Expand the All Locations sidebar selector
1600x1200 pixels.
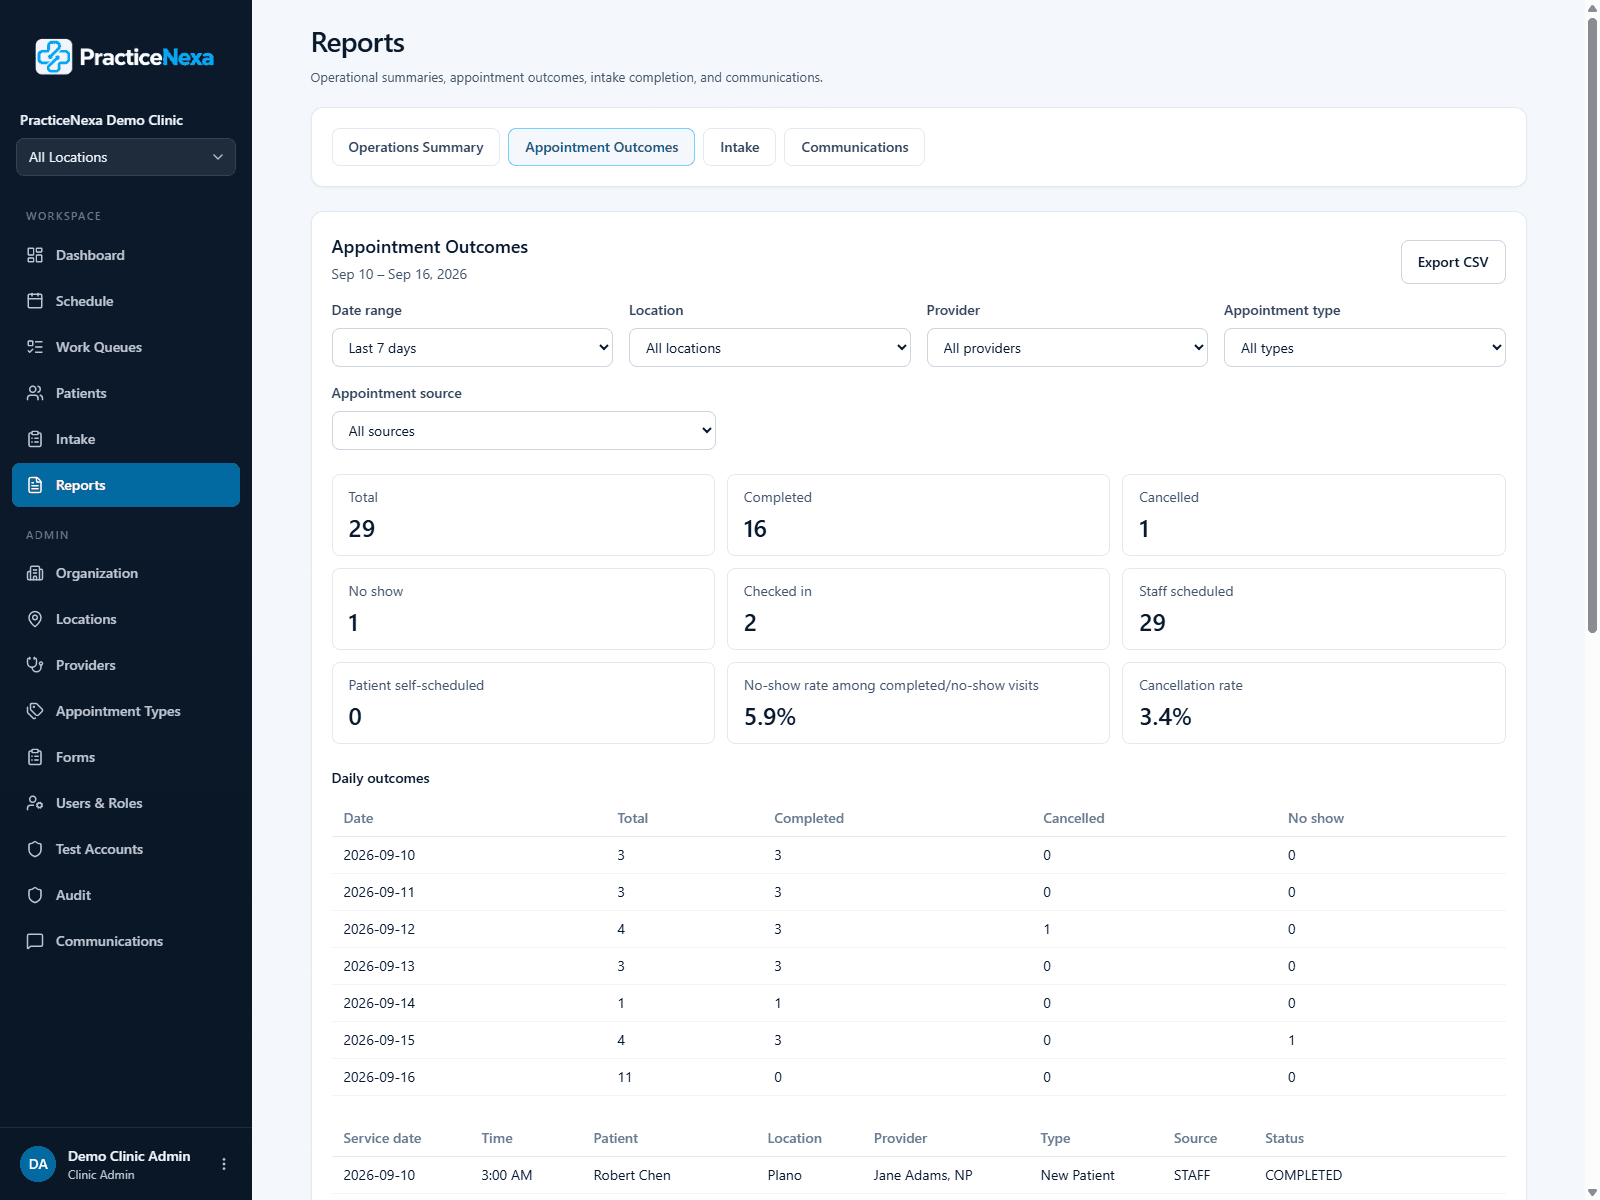pos(126,157)
